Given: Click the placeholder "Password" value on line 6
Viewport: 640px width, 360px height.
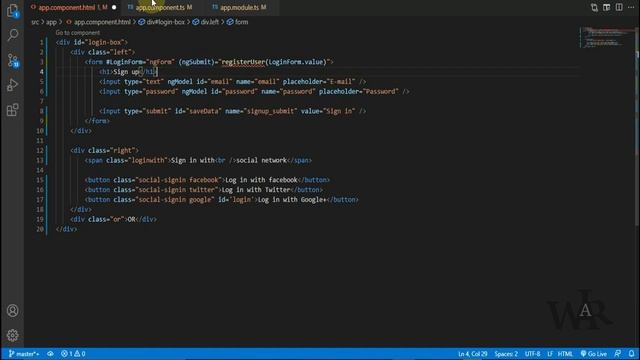Looking at the screenshot, I should coord(380,91).
